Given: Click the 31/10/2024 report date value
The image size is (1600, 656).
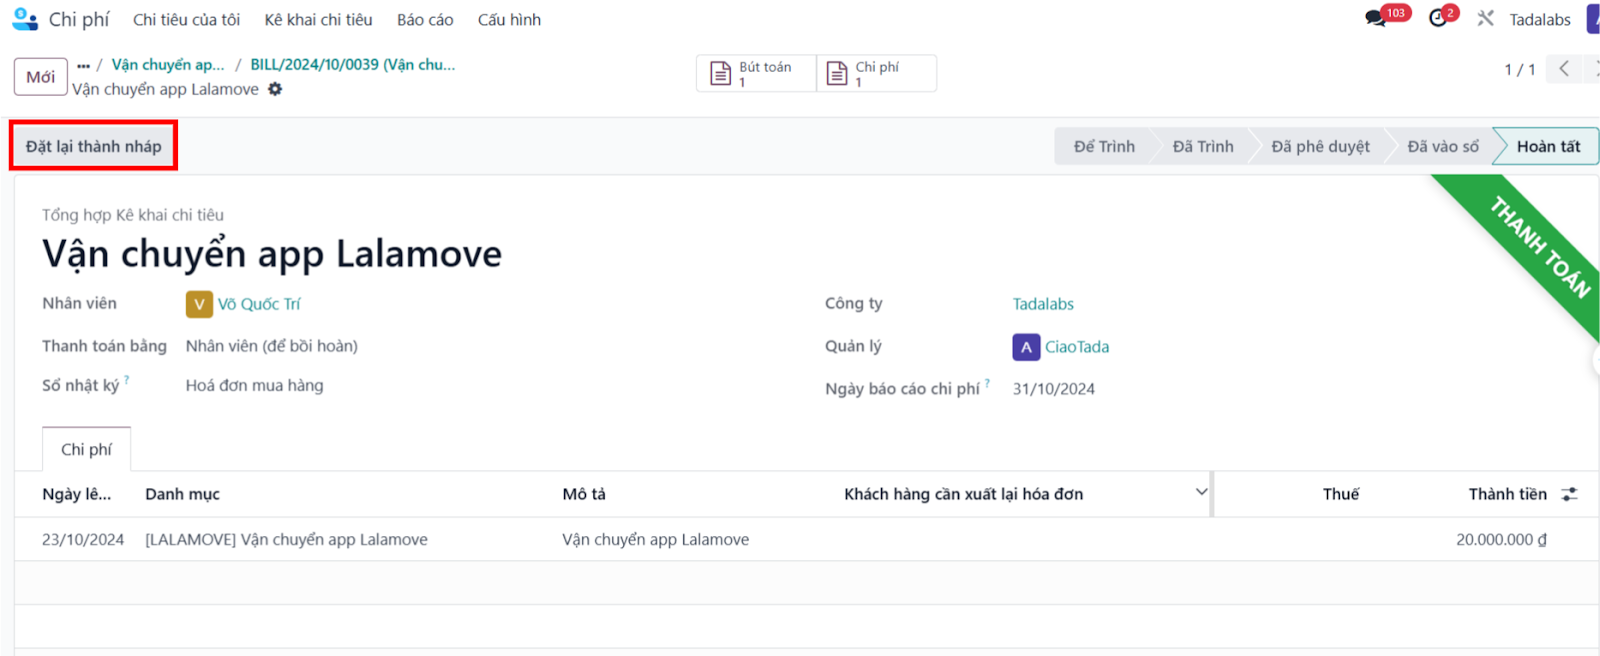Looking at the screenshot, I should coord(1053,389).
